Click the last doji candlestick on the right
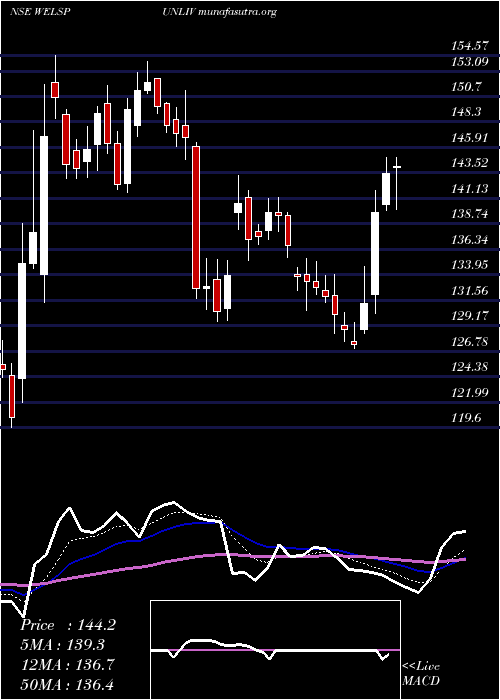500x700 pixels. (396, 183)
